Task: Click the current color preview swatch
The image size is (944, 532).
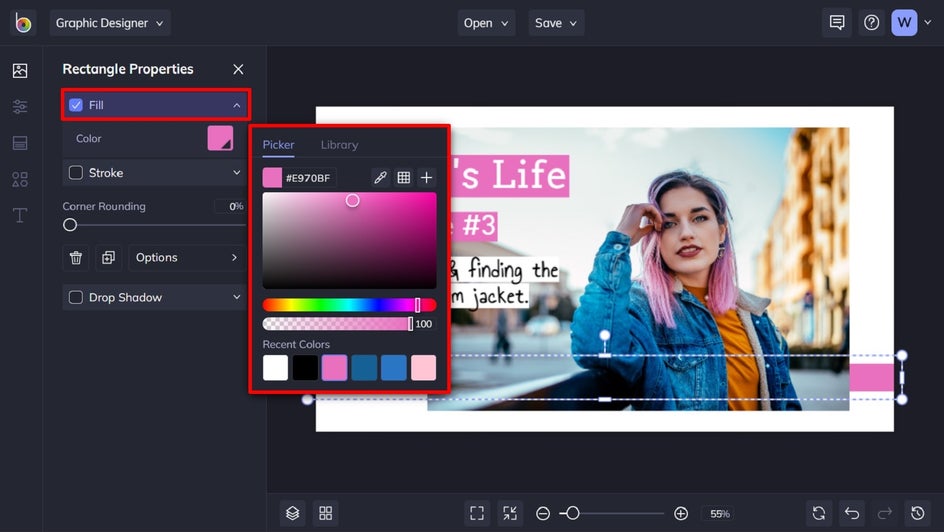Action: tap(272, 178)
